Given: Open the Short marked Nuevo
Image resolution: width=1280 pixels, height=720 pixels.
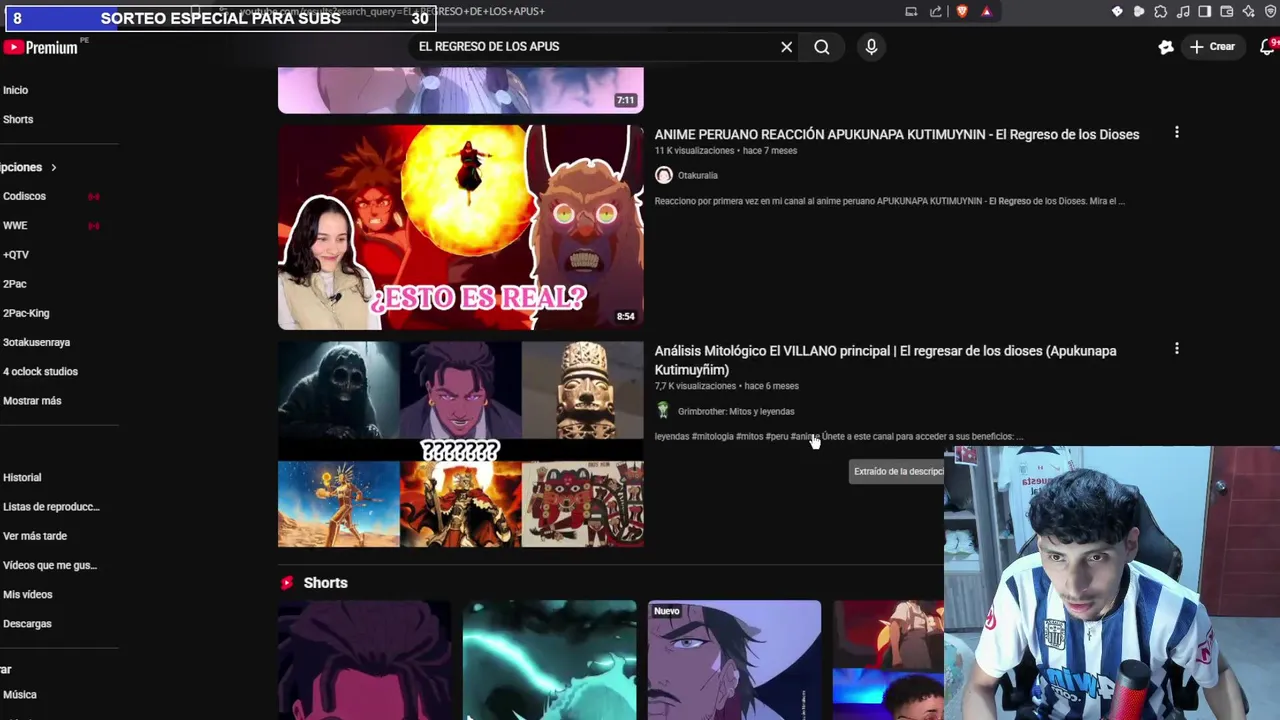Looking at the screenshot, I should [x=734, y=660].
